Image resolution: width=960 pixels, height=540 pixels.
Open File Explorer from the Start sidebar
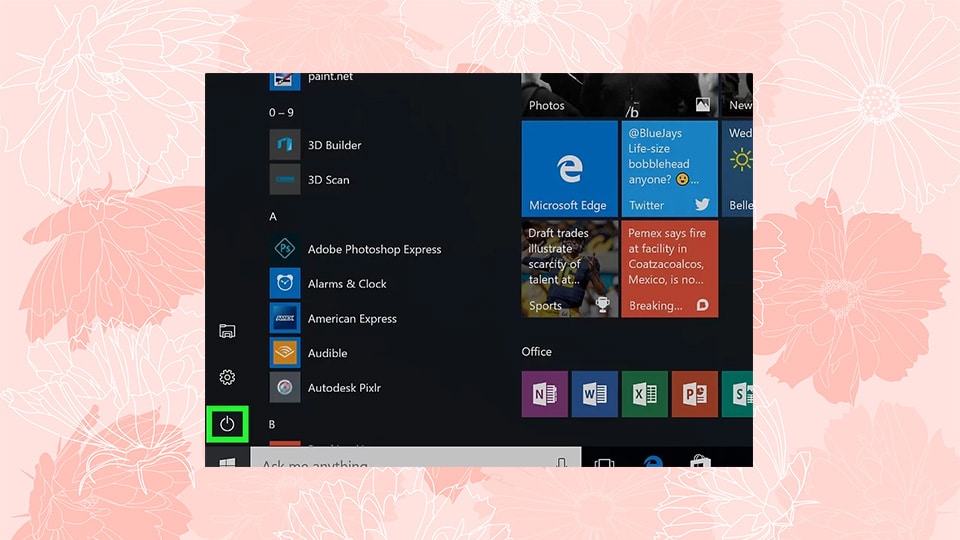227,331
